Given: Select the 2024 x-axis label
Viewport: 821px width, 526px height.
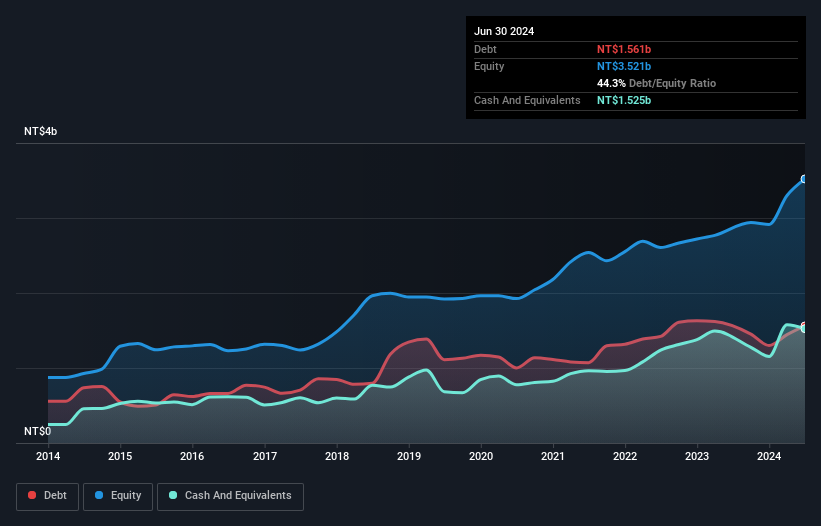Looking at the screenshot, I should (769, 456).
